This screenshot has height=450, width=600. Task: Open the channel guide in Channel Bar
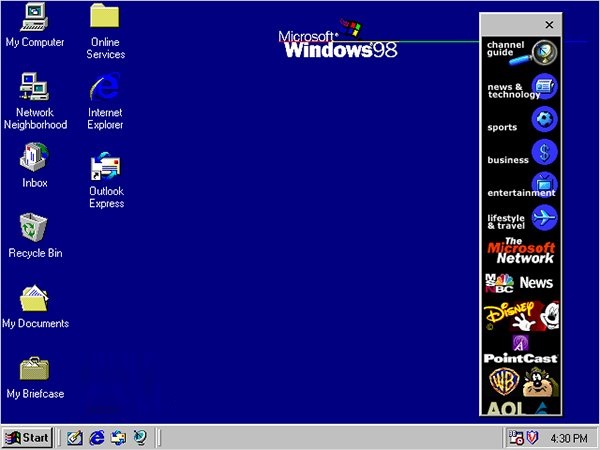click(521, 52)
